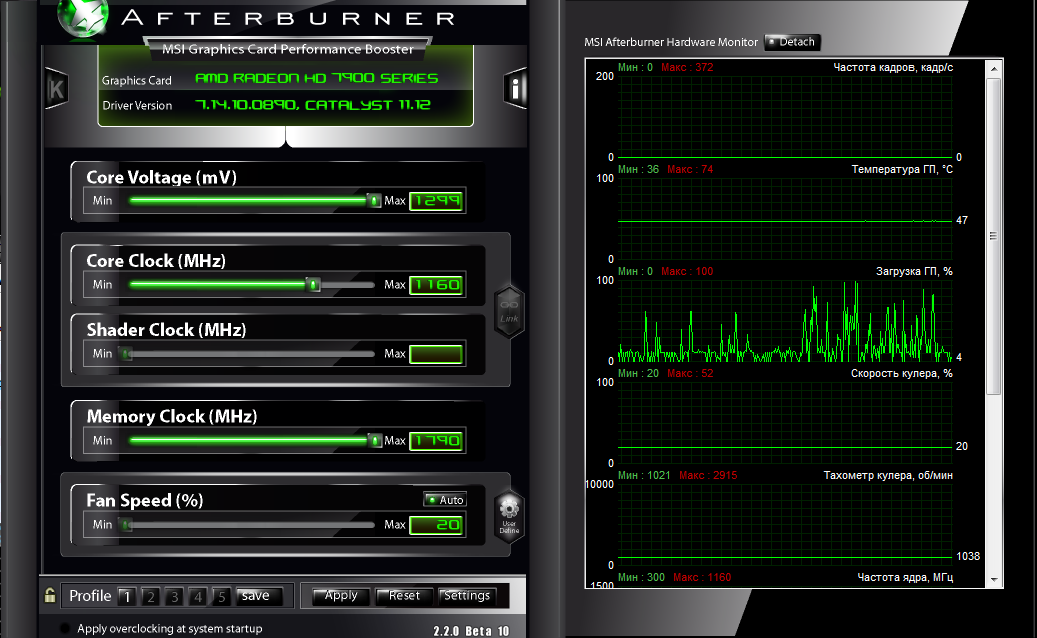
Task: Click the profile lock icon
Action: pos(50,595)
